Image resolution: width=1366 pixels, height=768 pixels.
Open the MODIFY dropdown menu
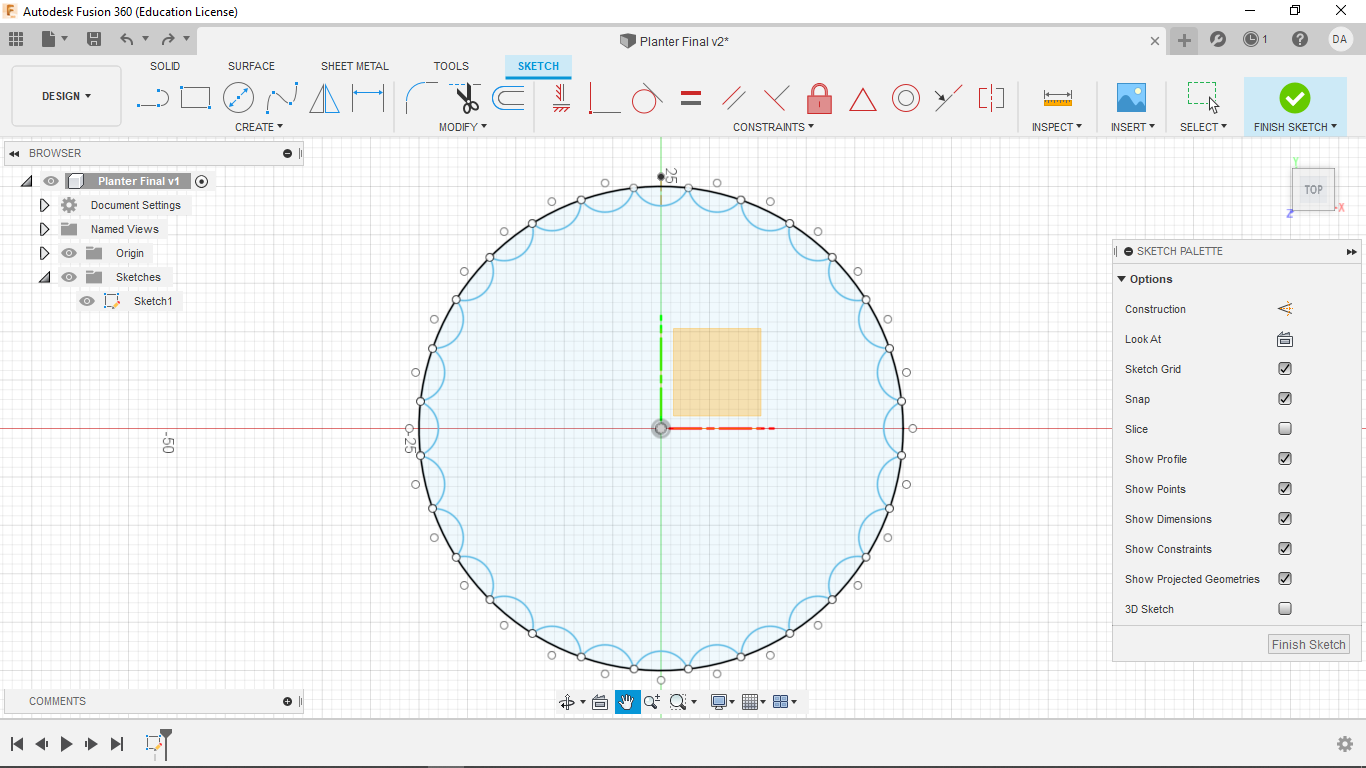tap(463, 127)
